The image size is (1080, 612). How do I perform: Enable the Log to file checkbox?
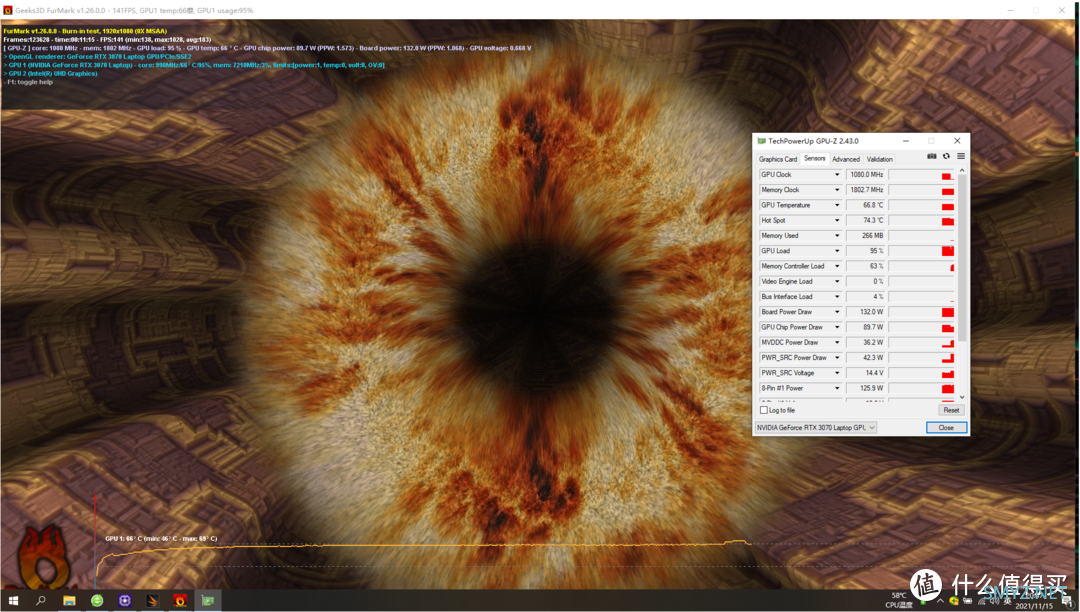(x=763, y=410)
